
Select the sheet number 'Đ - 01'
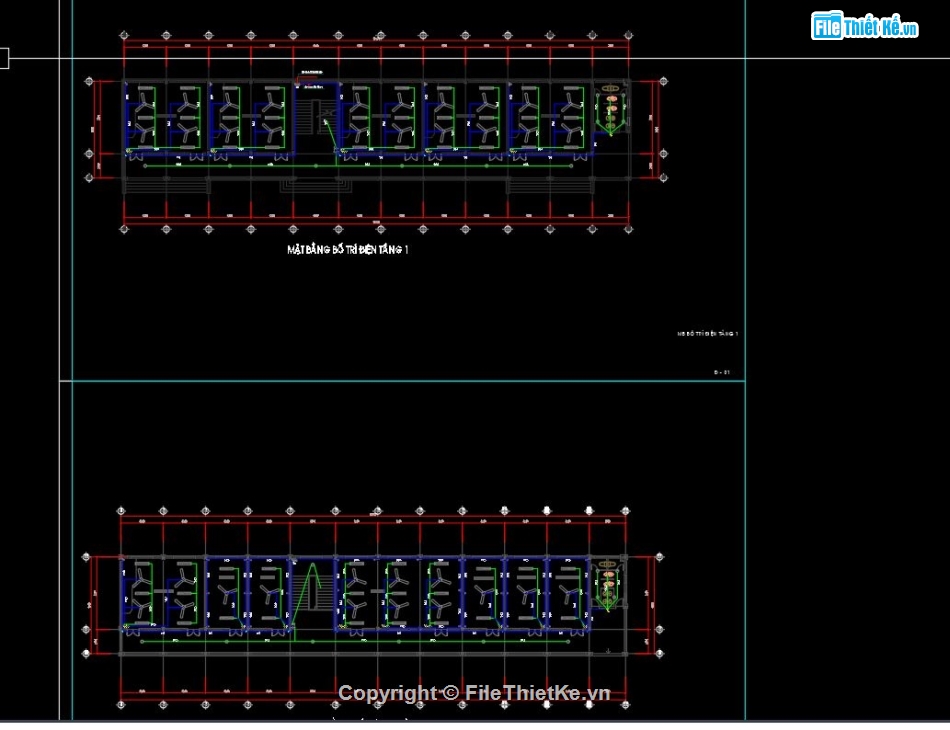tap(722, 373)
